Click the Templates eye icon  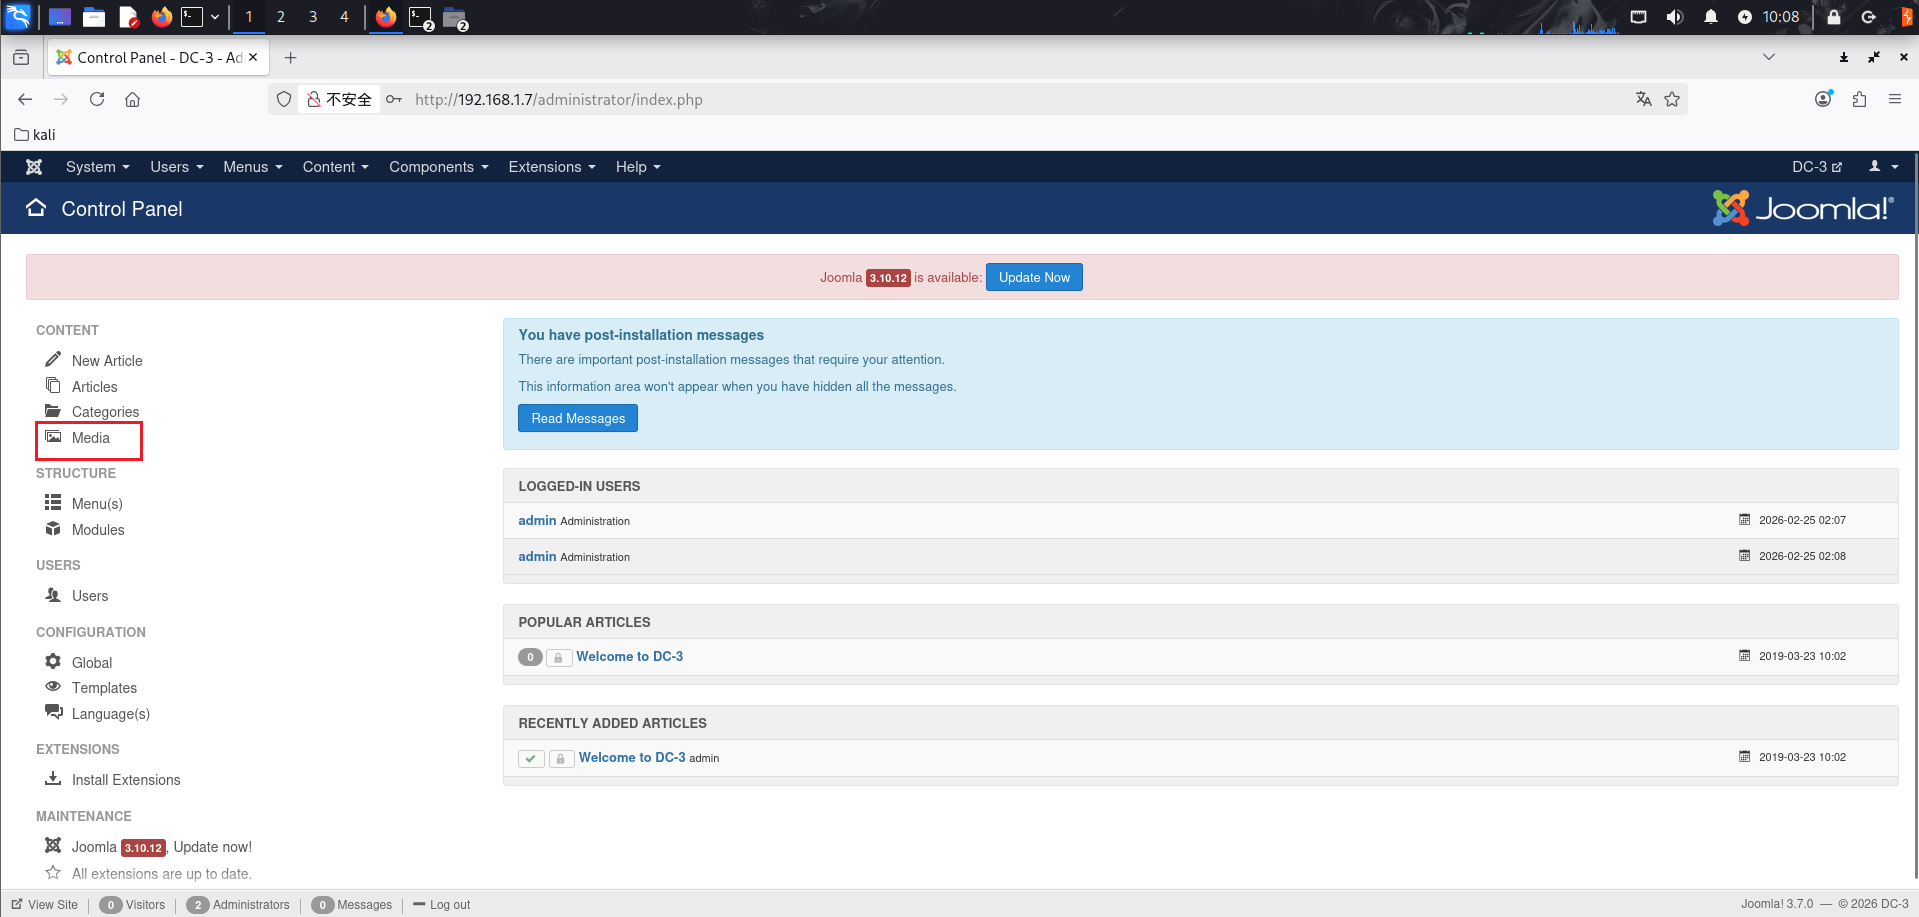53,687
